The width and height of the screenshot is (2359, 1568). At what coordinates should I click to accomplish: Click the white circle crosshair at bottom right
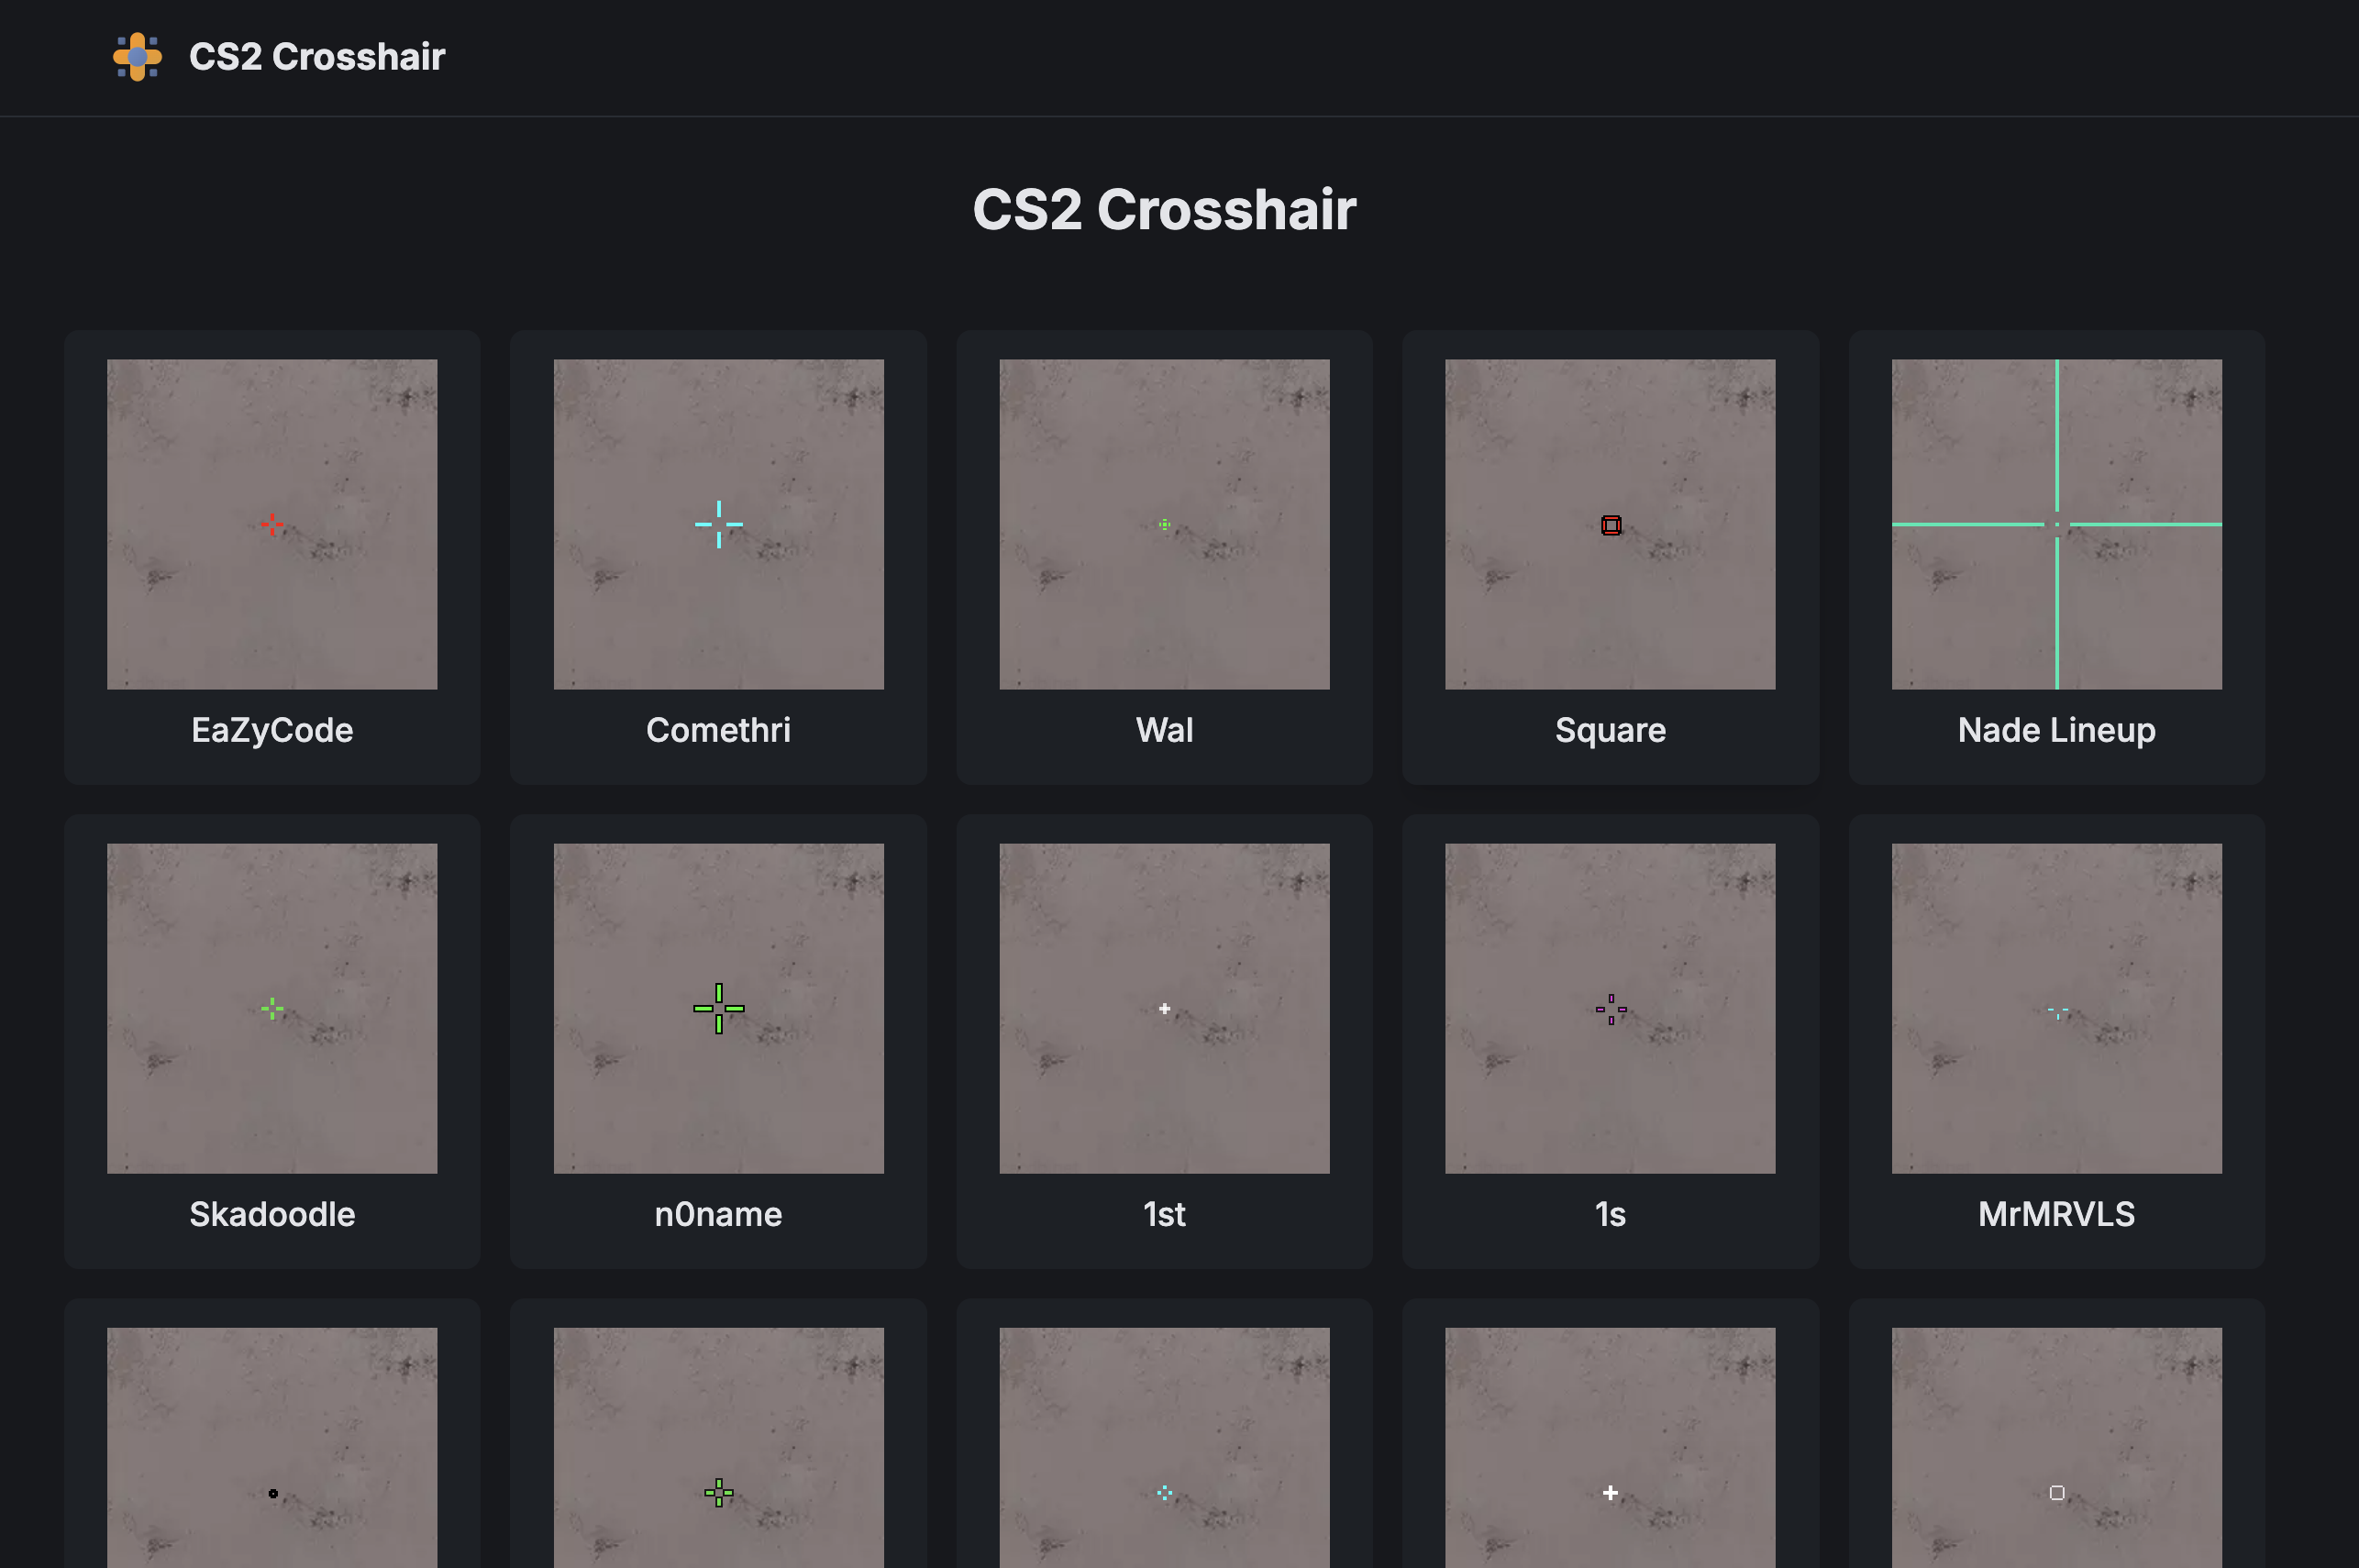click(2056, 1492)
